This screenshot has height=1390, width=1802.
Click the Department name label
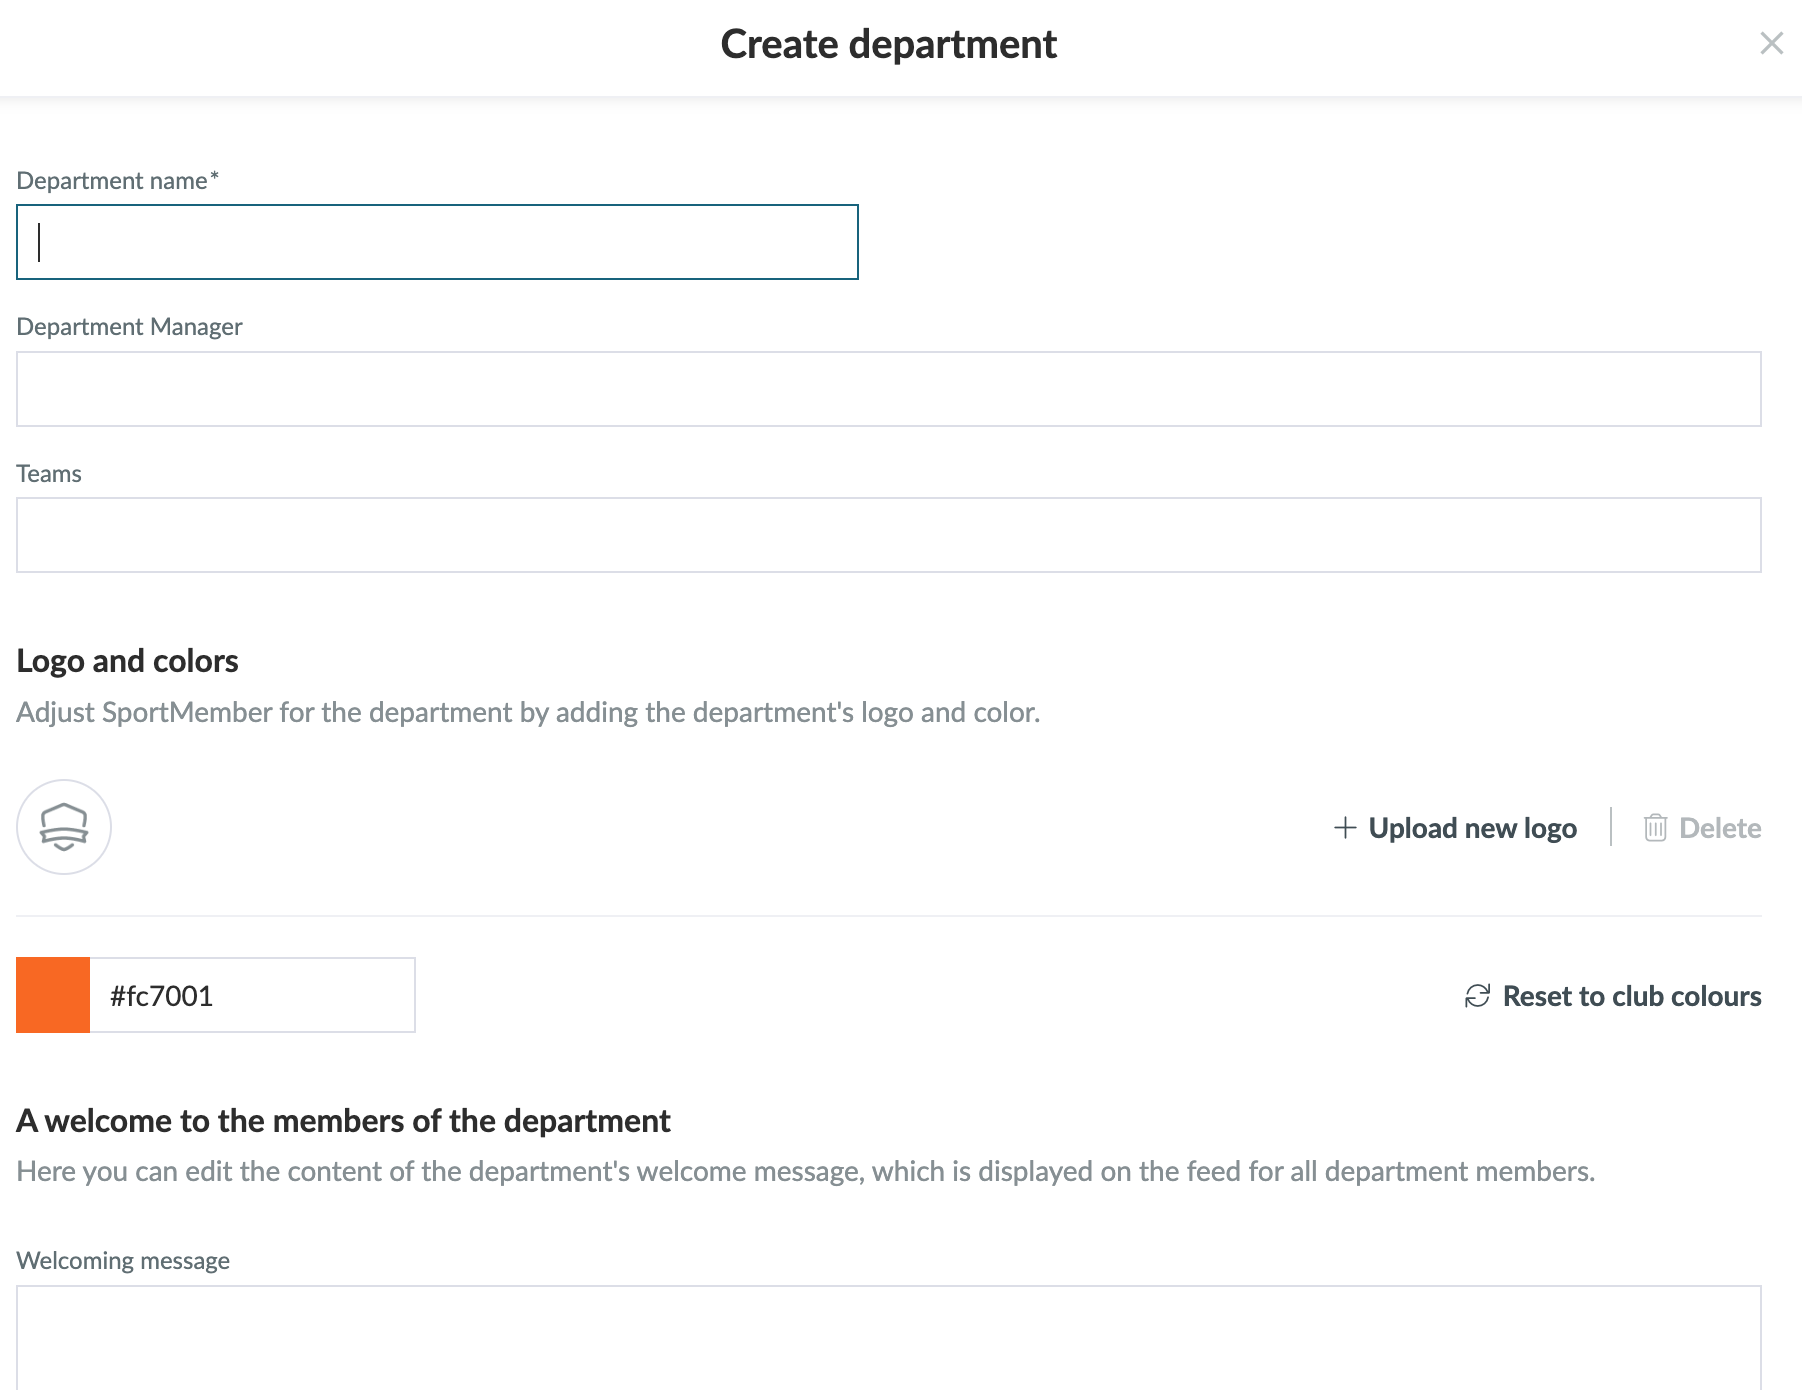point(117,181)
